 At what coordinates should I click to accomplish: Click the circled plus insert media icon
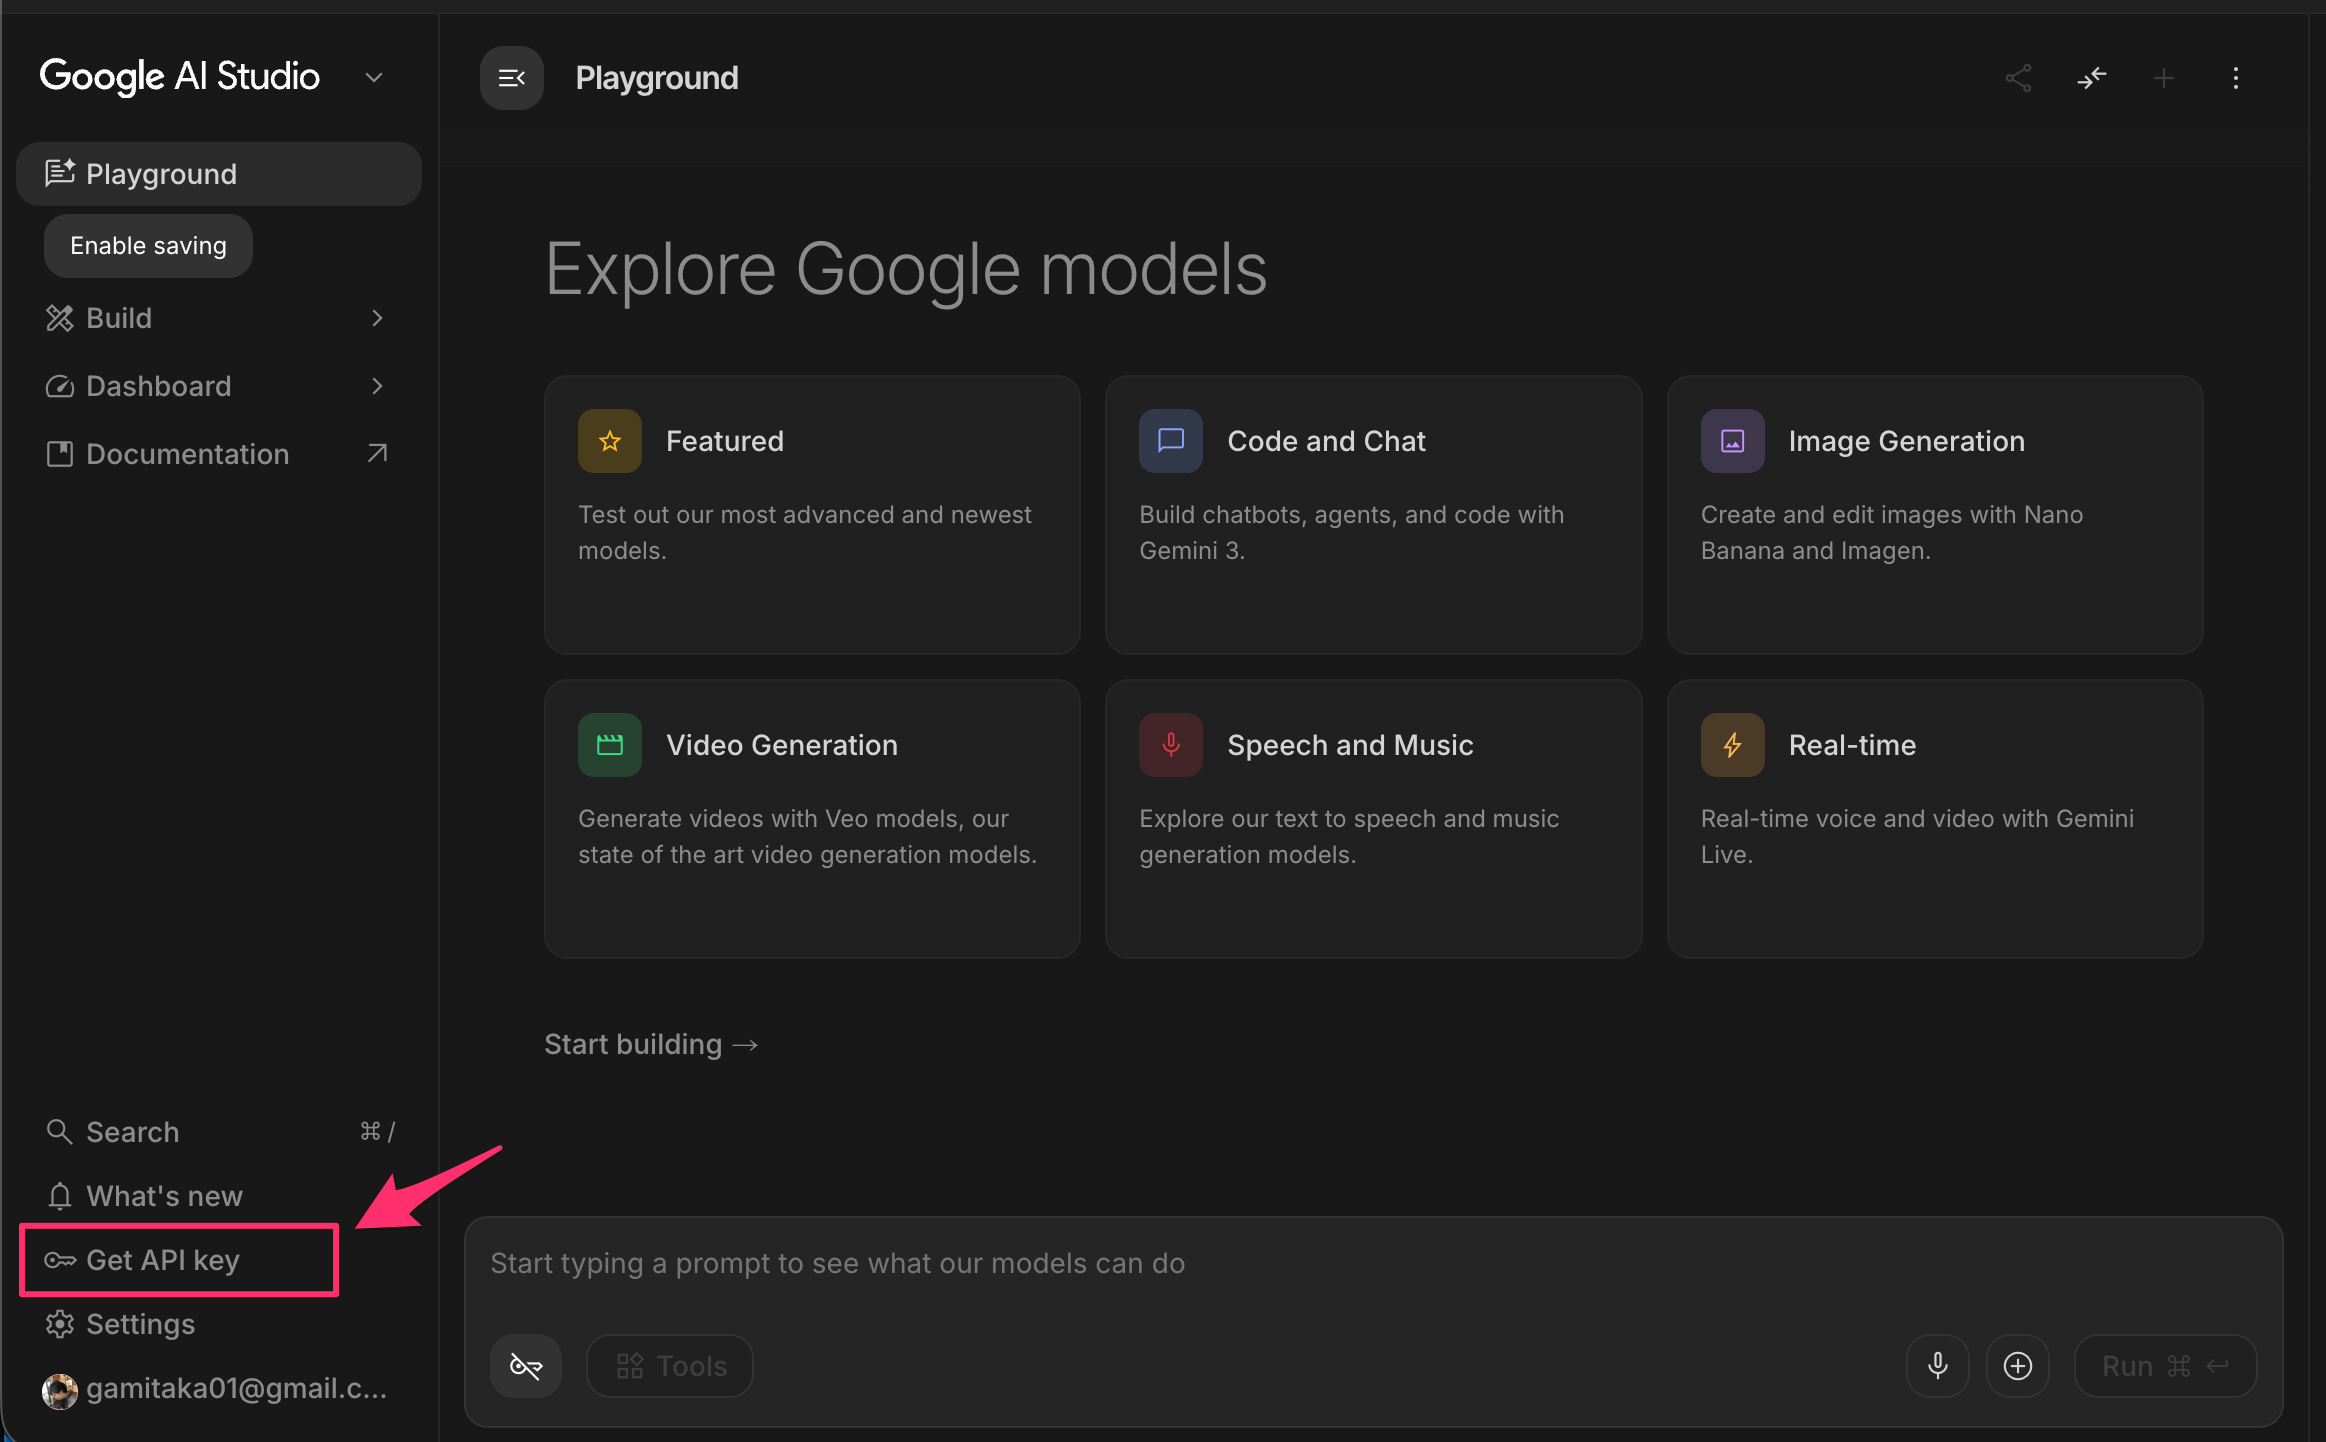click(2017, 1365)
